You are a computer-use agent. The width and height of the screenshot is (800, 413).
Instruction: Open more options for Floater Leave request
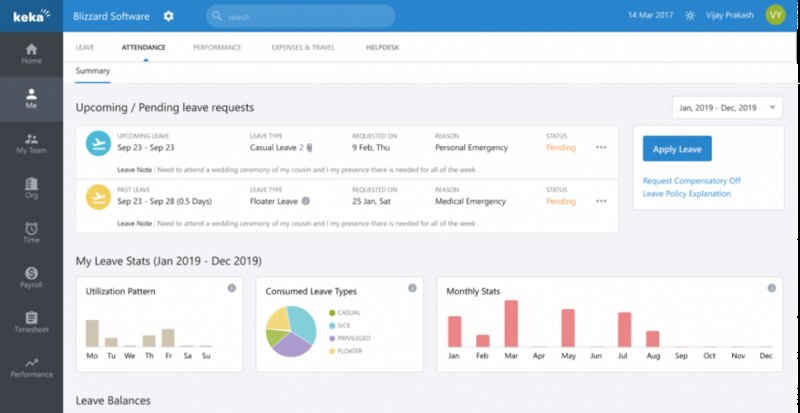point(601,200)
